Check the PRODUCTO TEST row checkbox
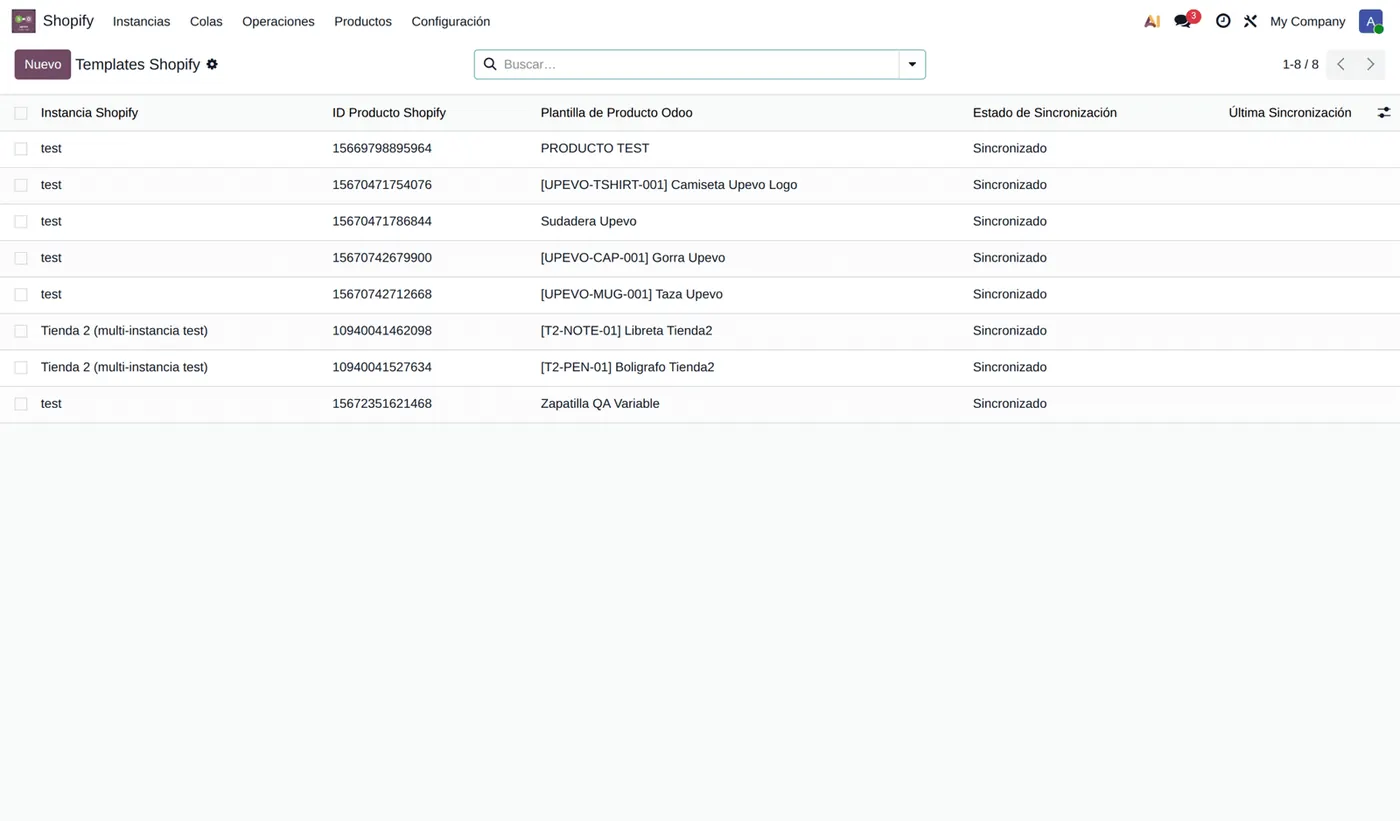This screenshot has height=821, width=1400. tap(21, 149)
